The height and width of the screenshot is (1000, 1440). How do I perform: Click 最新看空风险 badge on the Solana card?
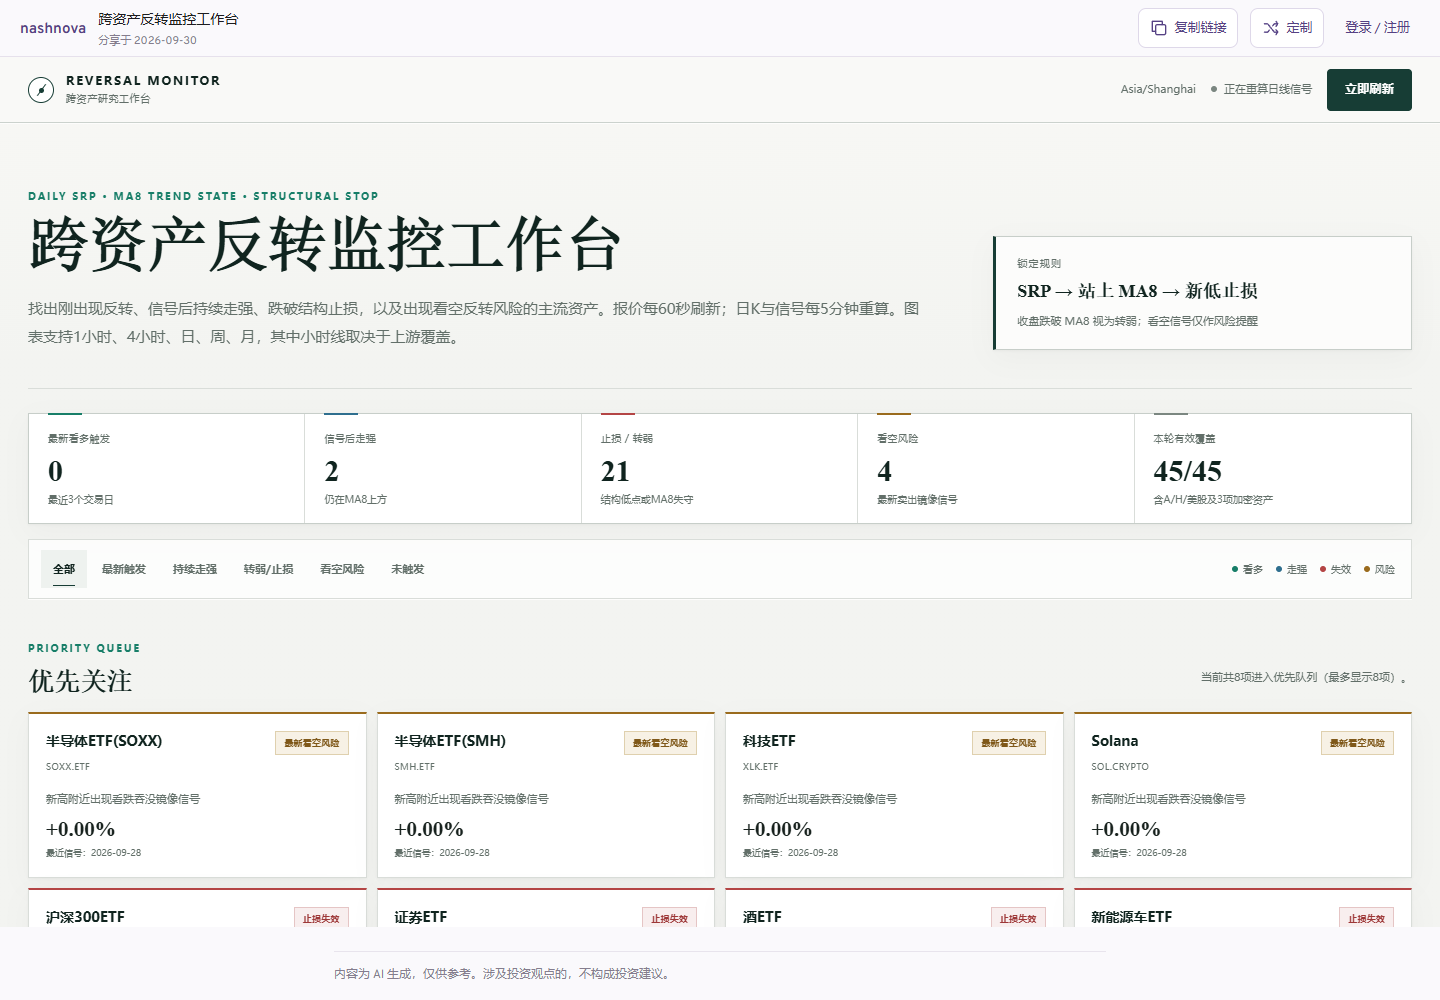click(1357, 743)
